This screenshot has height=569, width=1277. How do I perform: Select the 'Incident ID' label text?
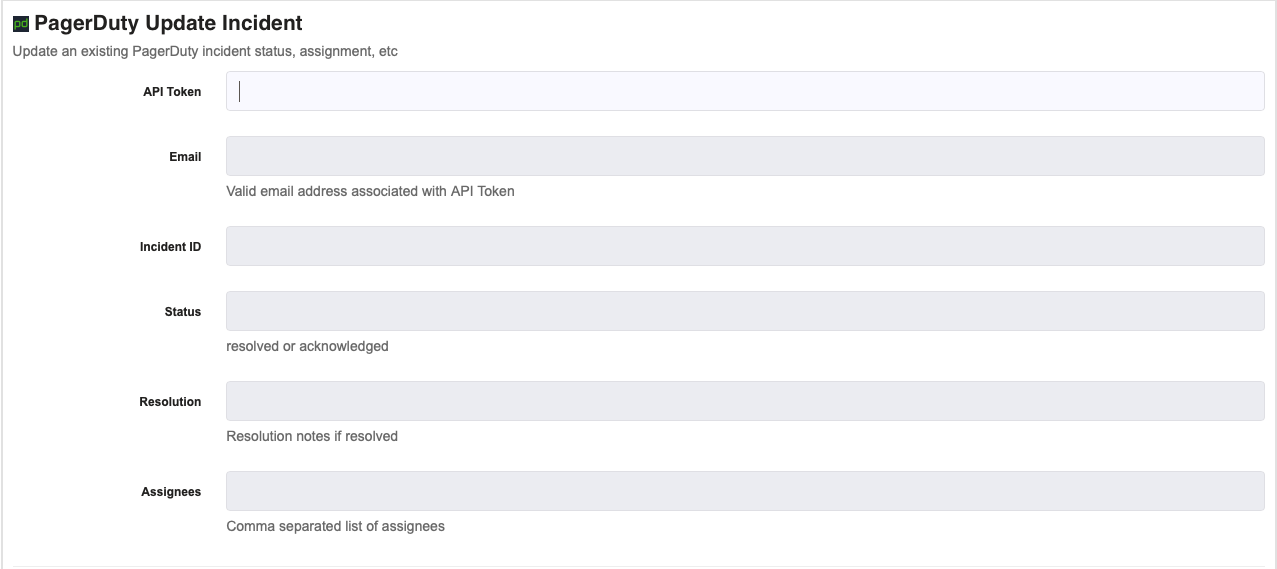coord(170,247)
